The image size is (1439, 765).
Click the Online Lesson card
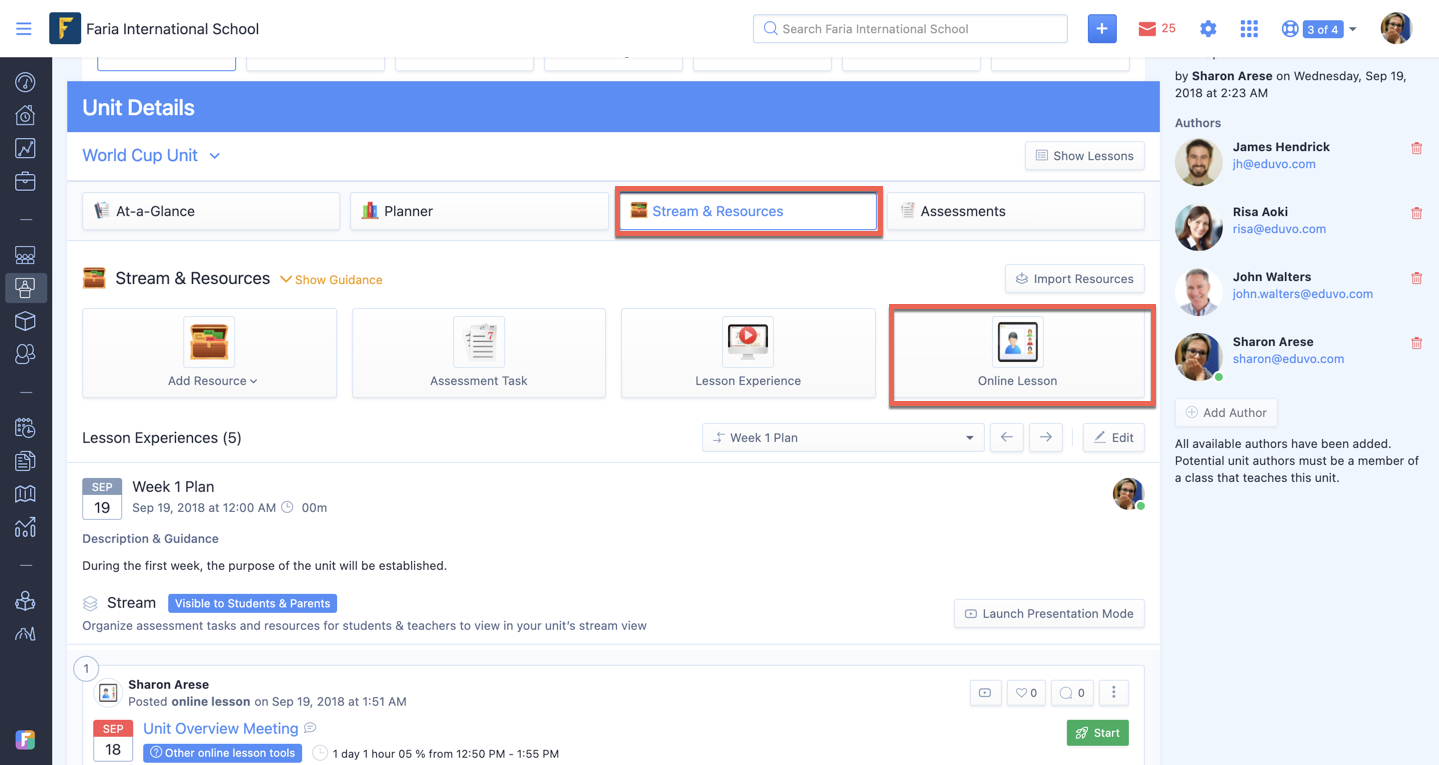[x=1018, y=353]
